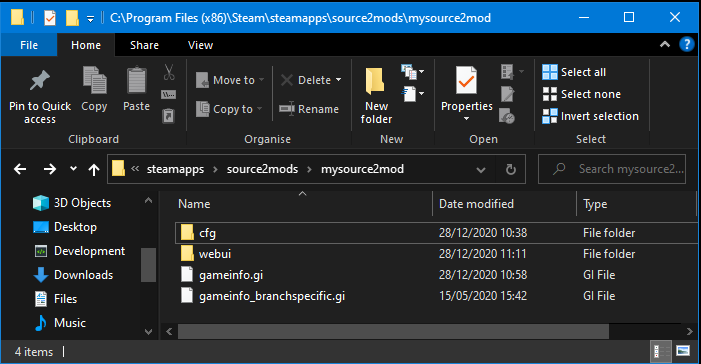The height and width of the screenshot is (364, 701).
Task: Click the horizontal scrollbar thumb
Action: (x=393, y=332)
